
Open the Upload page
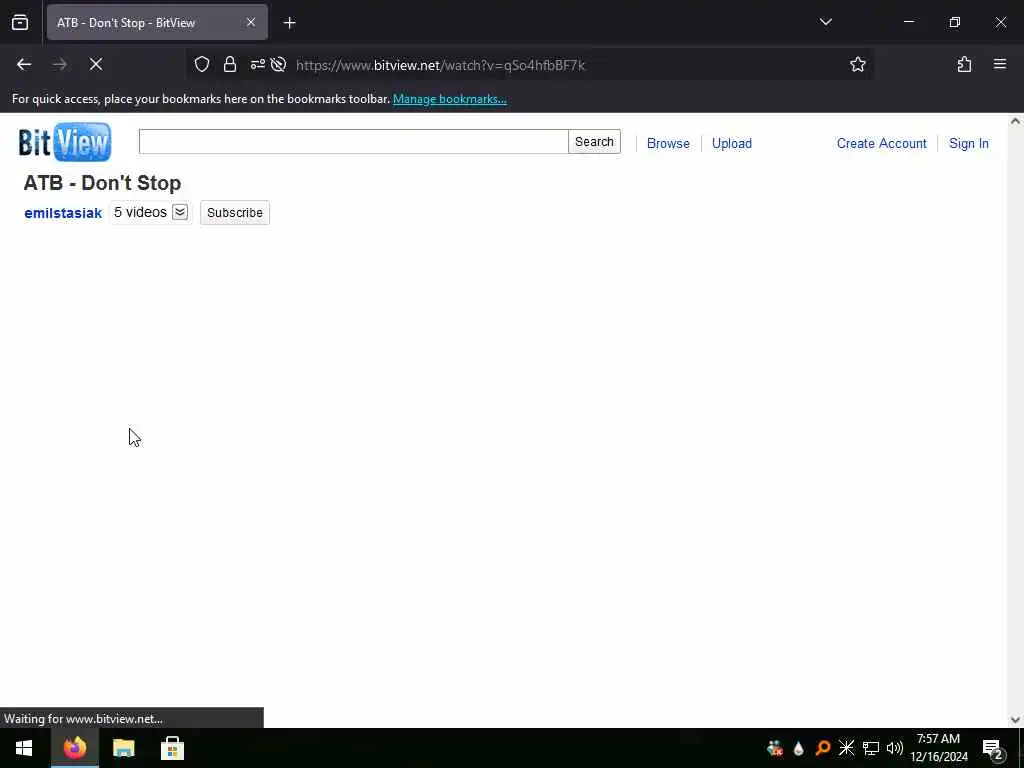pos(731,144)
